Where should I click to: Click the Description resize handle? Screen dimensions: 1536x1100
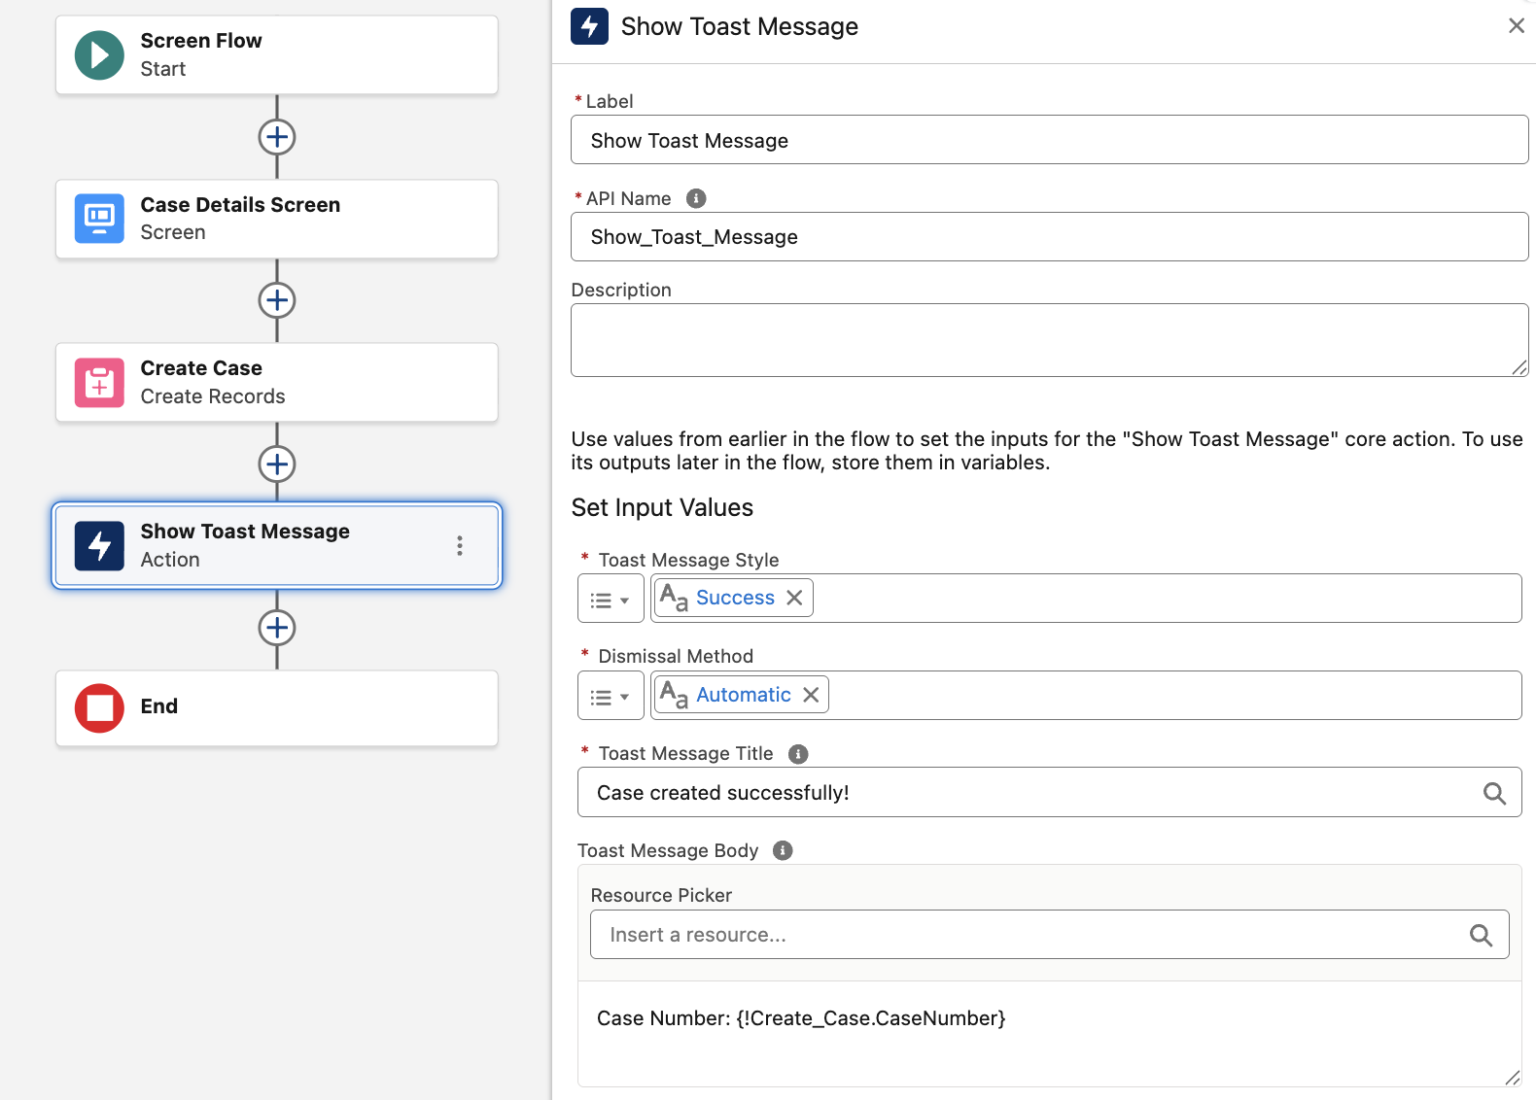(1519, 368)
